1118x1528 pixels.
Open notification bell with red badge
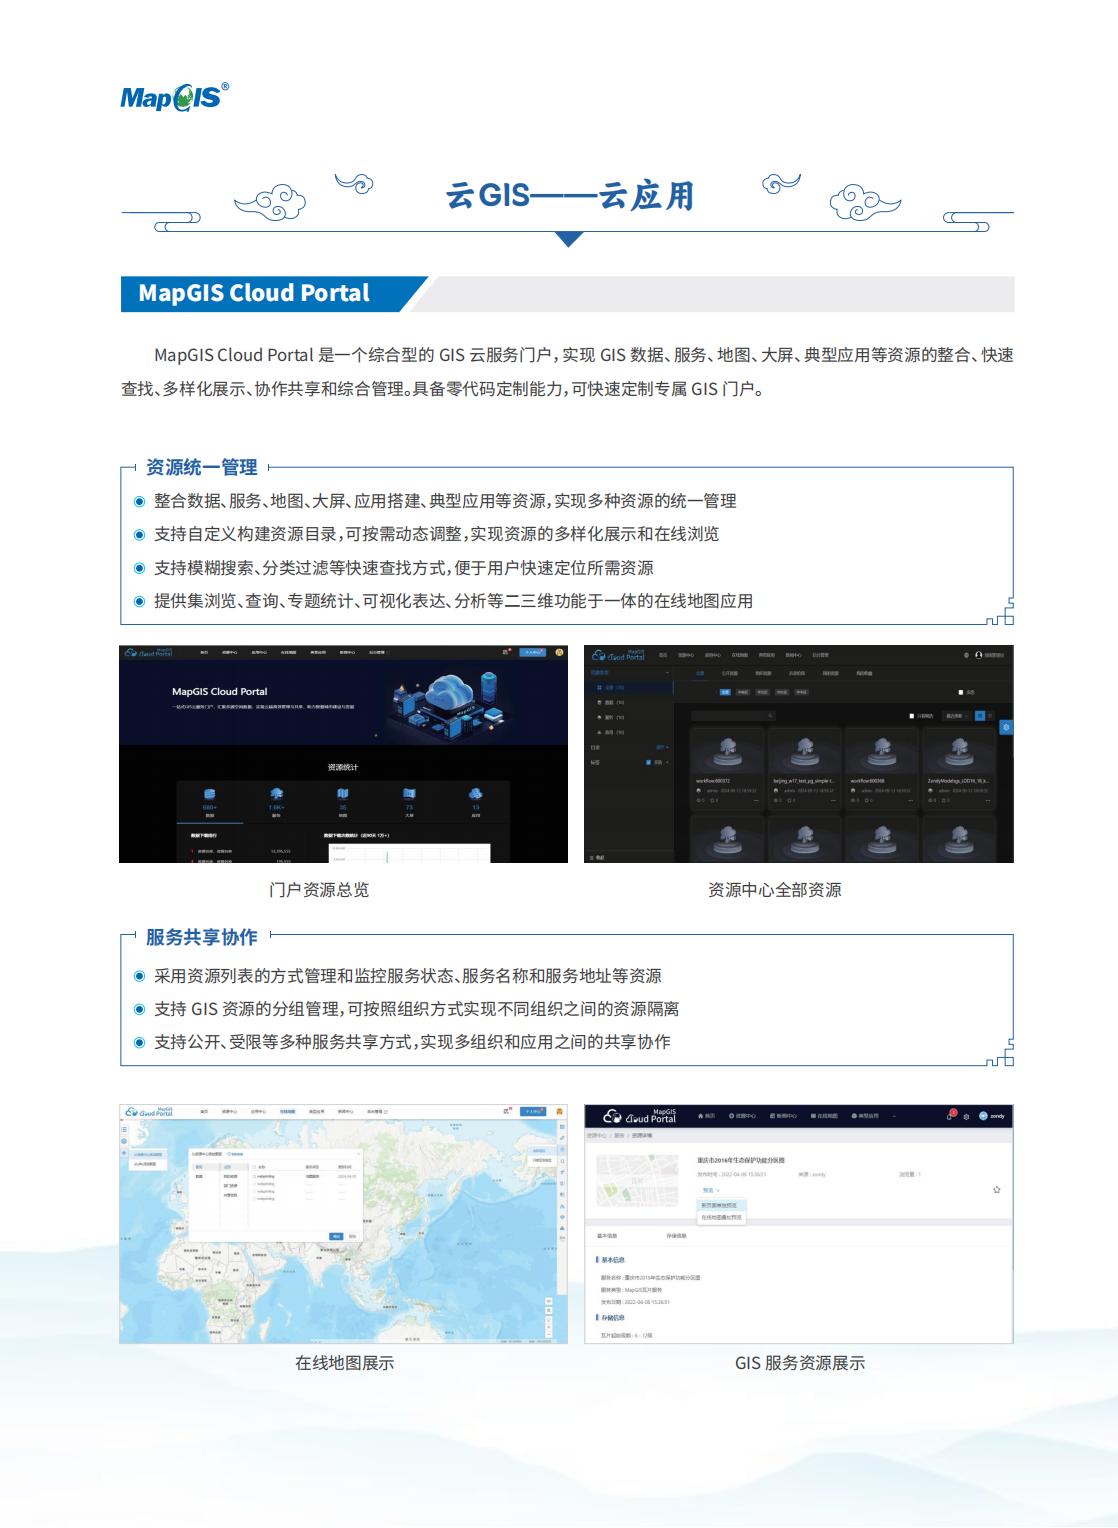click(952, 1115)
